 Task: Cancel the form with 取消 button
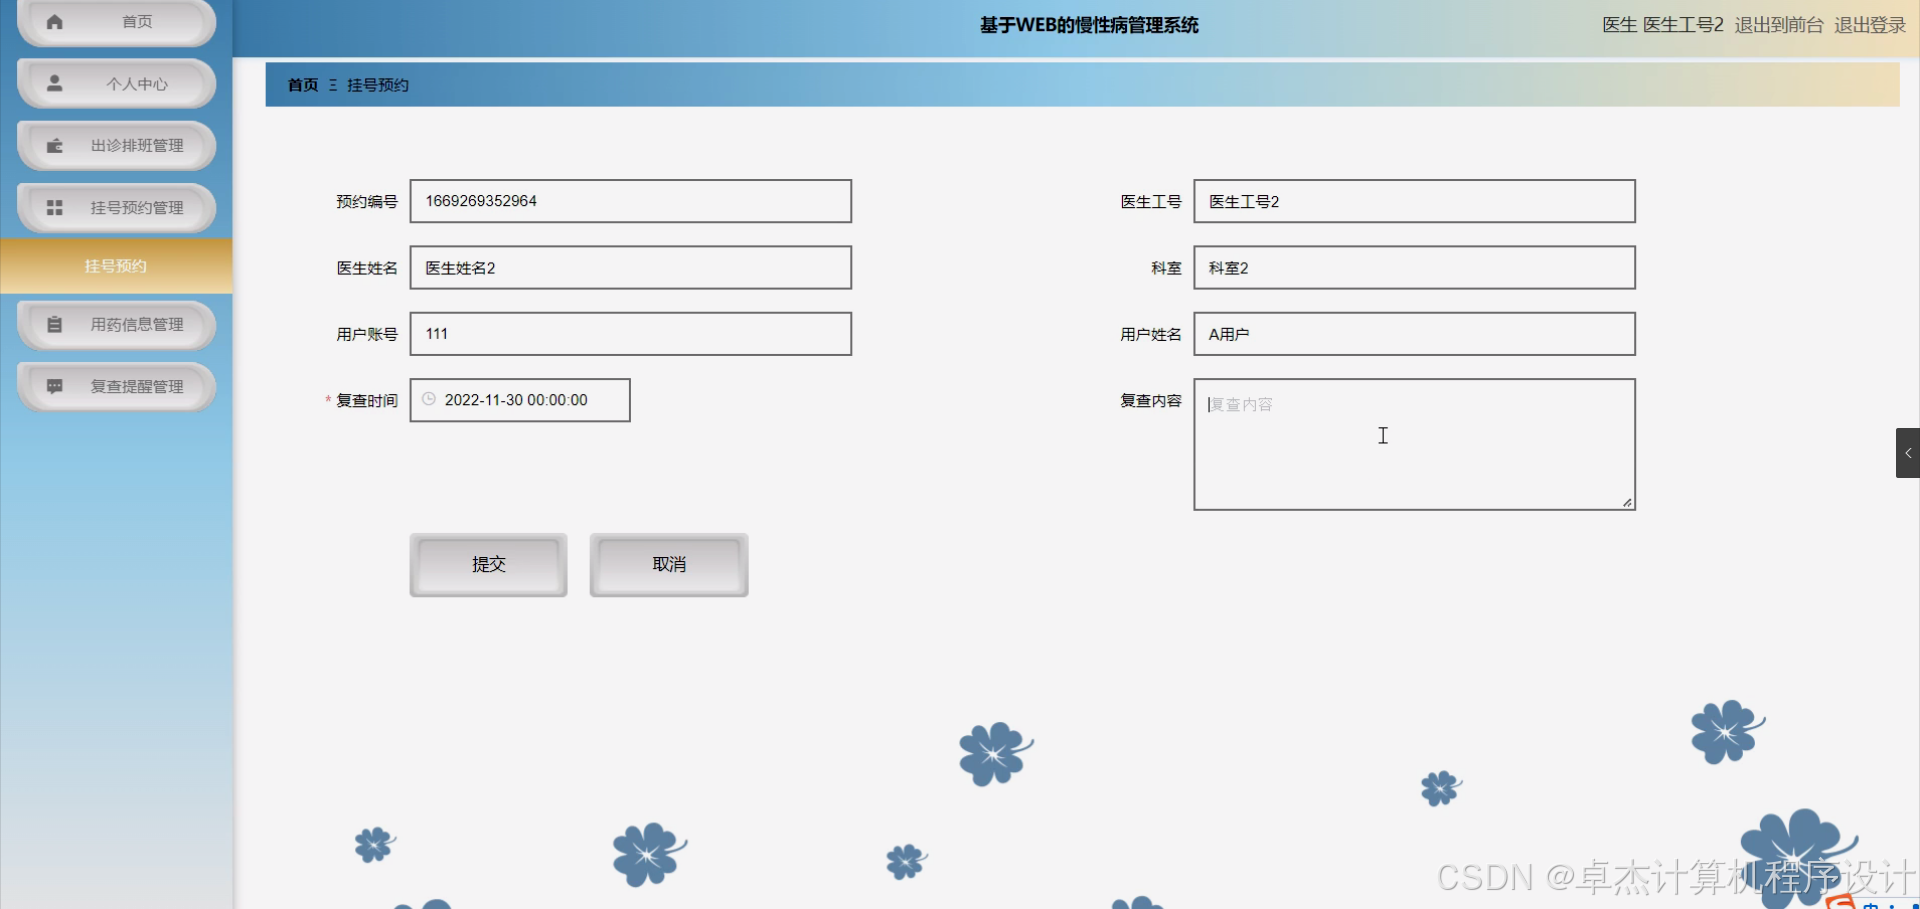[669, 565]
